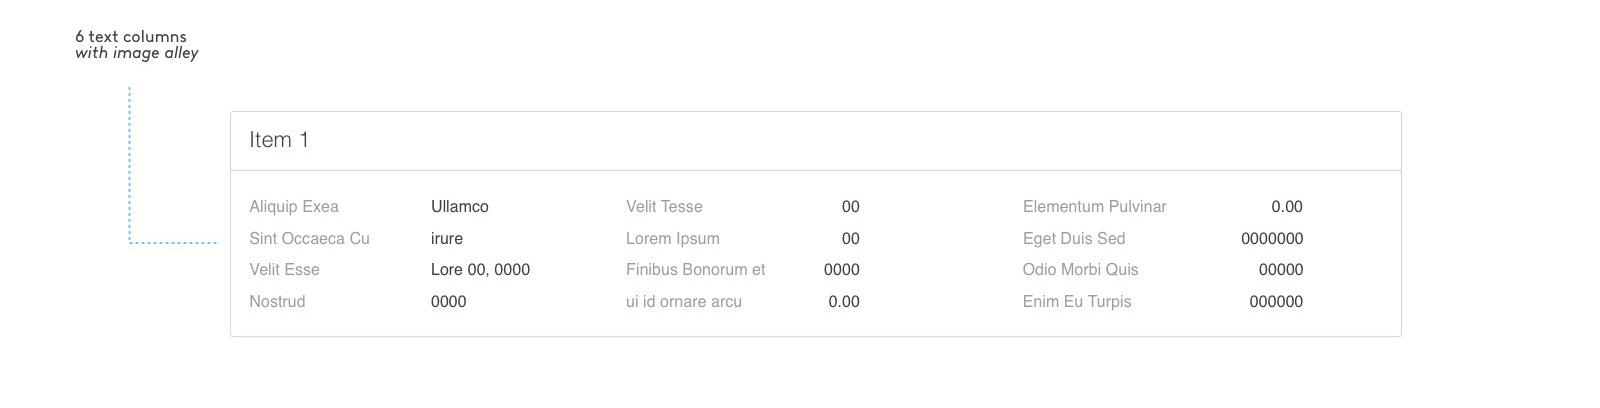Click the "00000" value beside Odio Morbi Quis
This screenshot has width=1600, height=408.
pyautogui.click(x=1280, y=270)
